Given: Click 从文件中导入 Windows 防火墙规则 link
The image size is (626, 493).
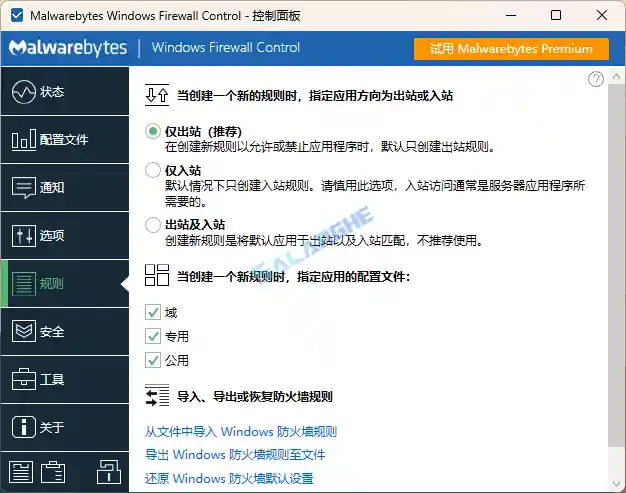Looking at the screenshot, I should coord(241,432).
